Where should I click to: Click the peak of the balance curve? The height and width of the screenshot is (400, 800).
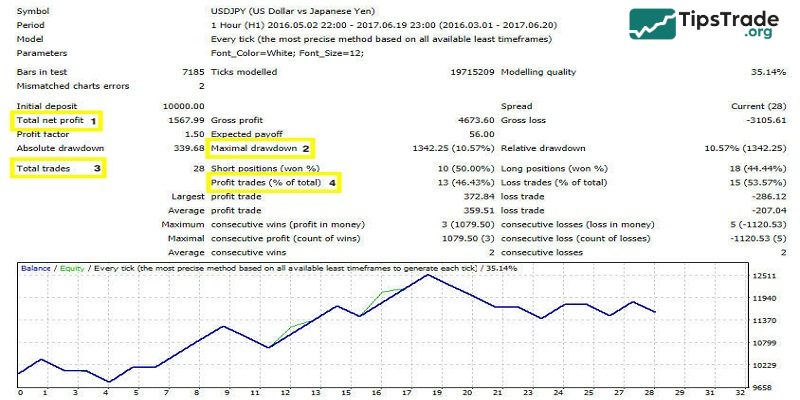[x=428, y=274]
